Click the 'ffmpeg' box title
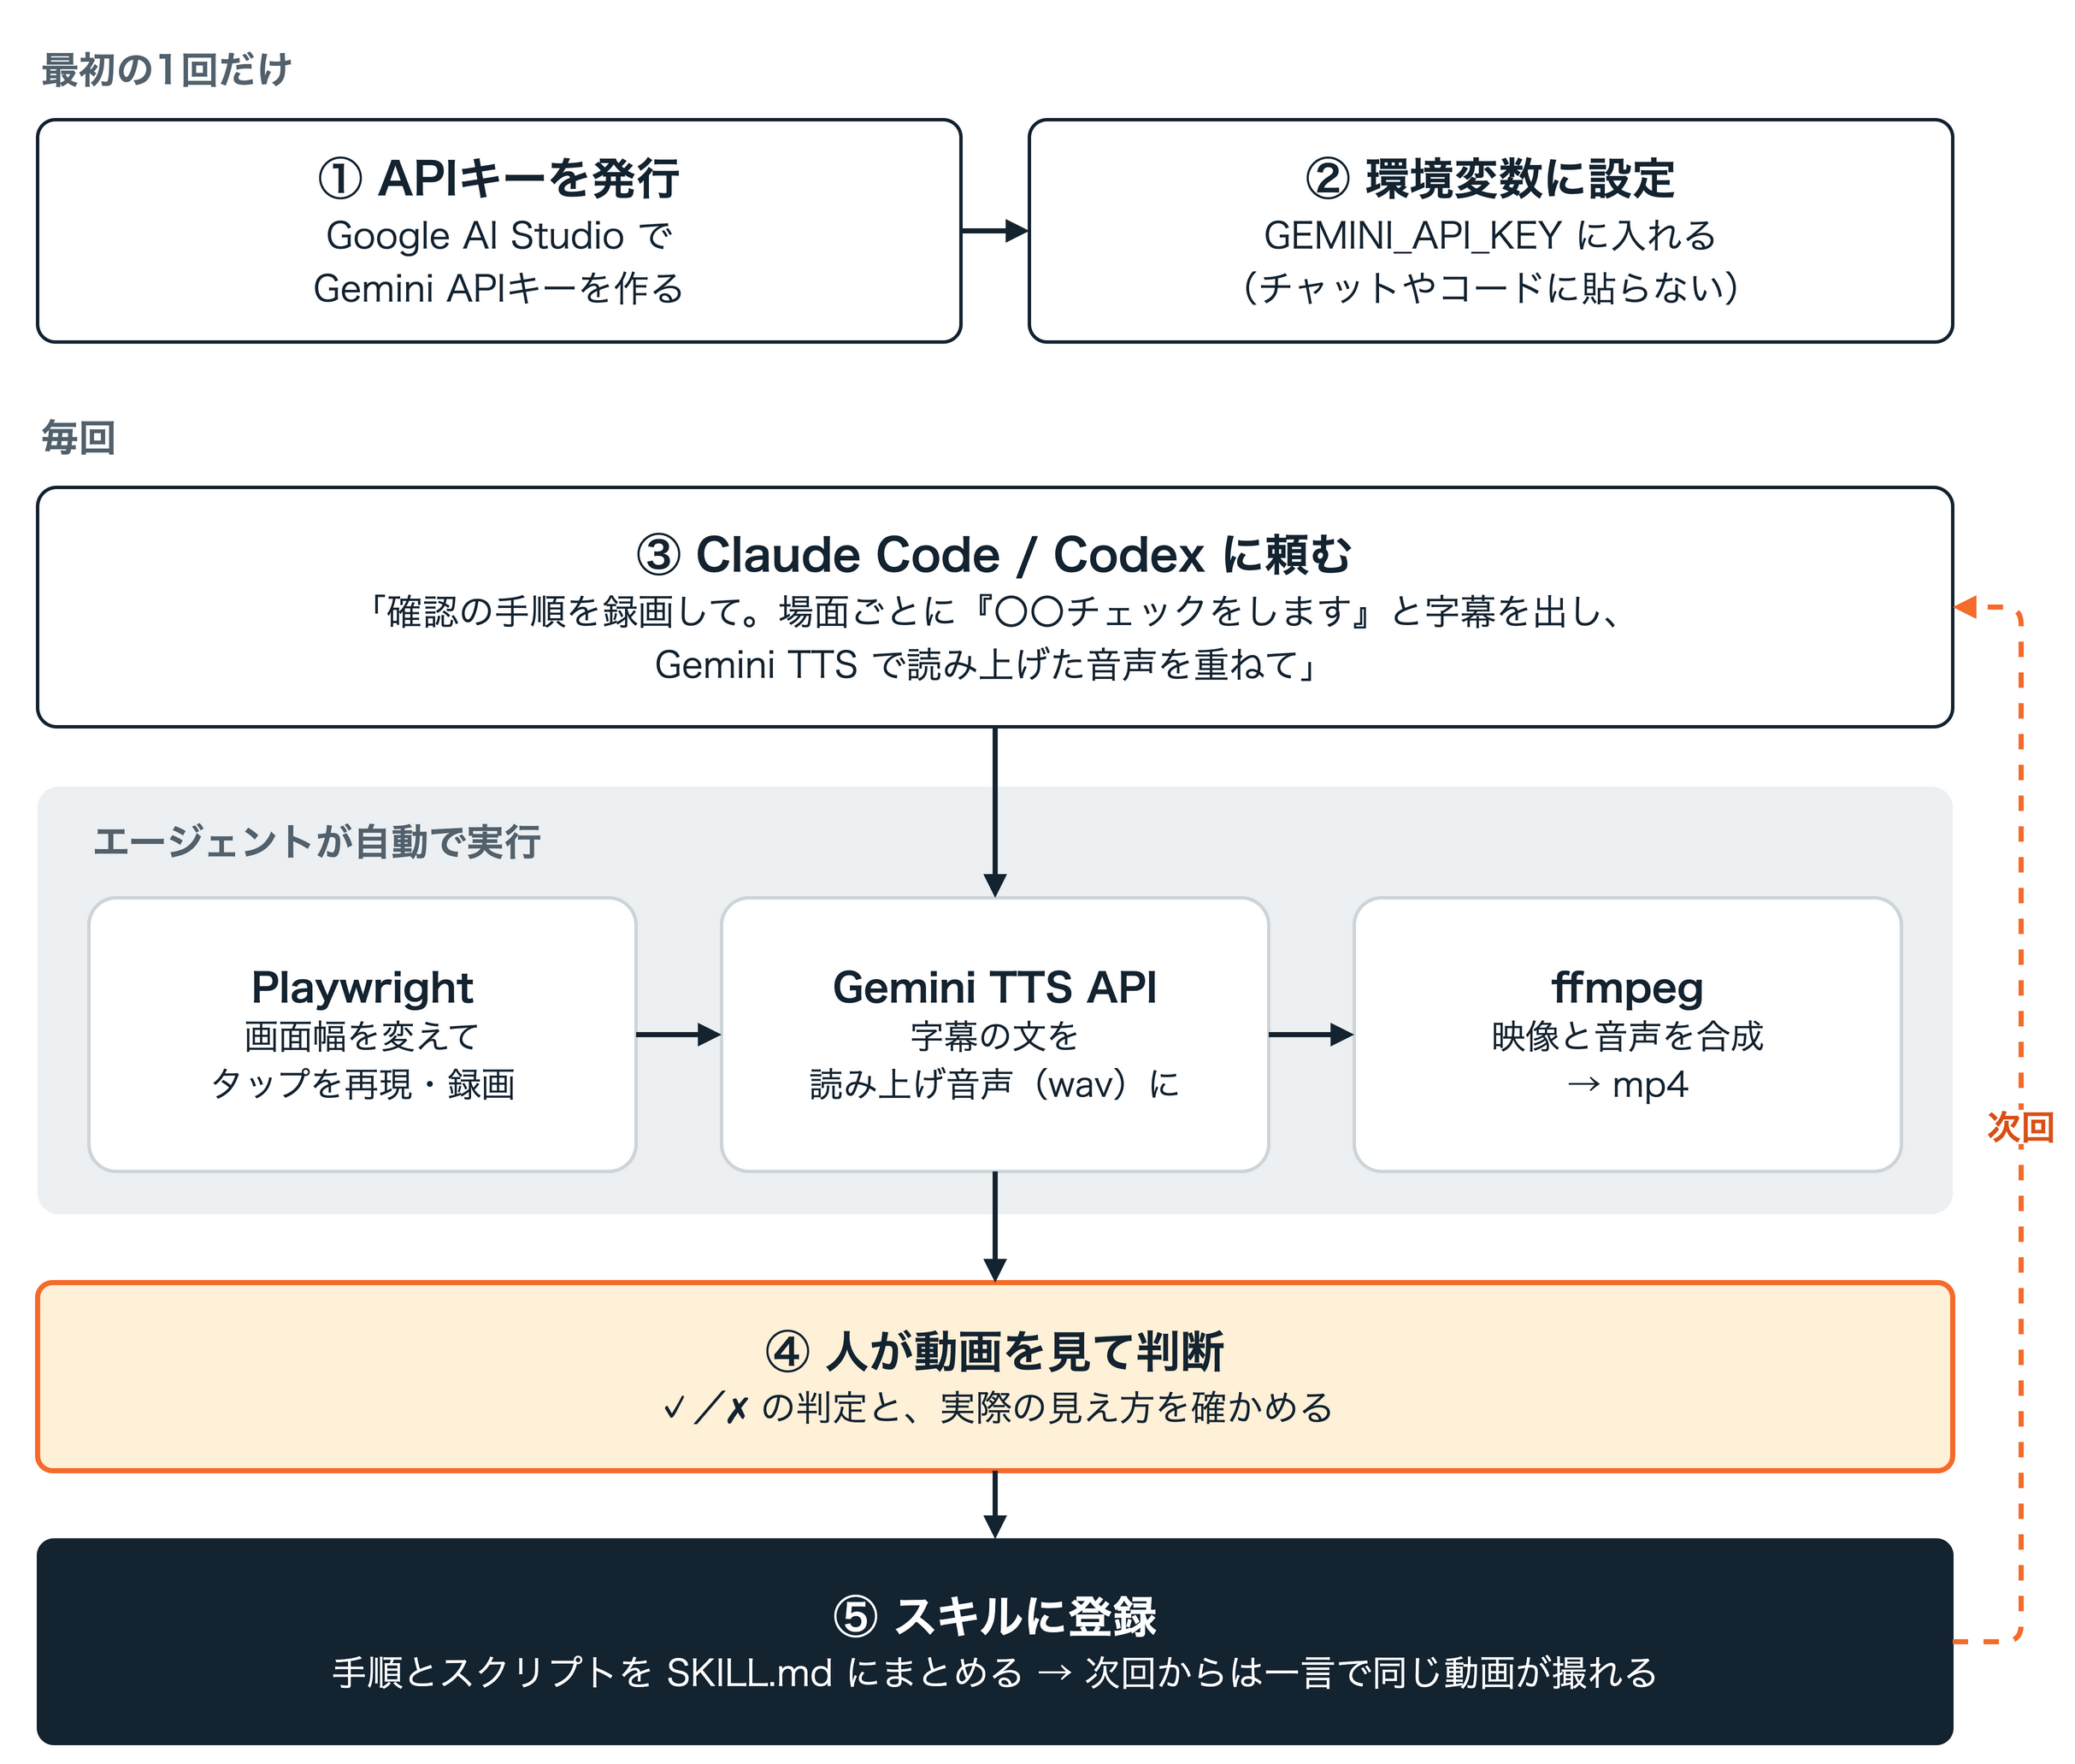2075x1764 pixels. (x=1627, y=988)
